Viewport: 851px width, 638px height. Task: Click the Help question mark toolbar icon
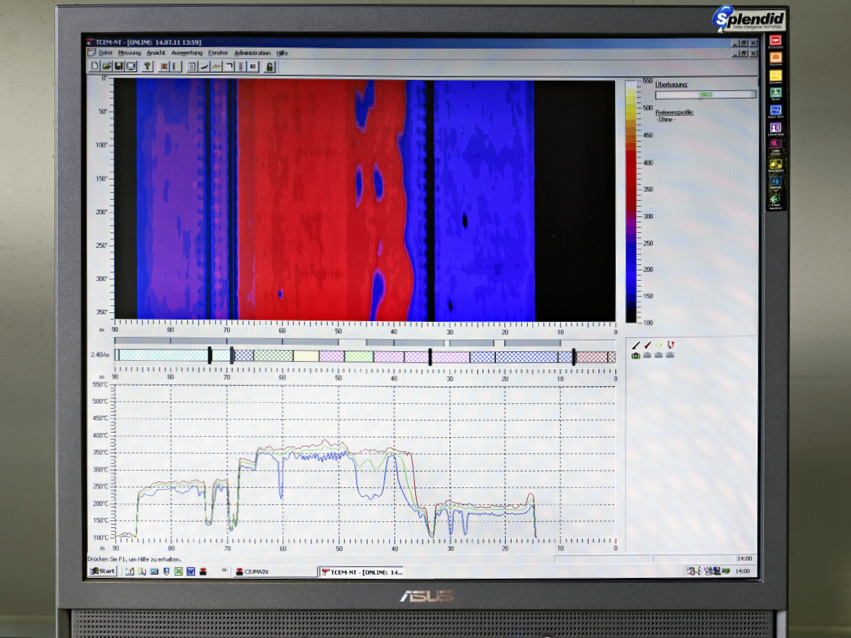pos(147,66)
